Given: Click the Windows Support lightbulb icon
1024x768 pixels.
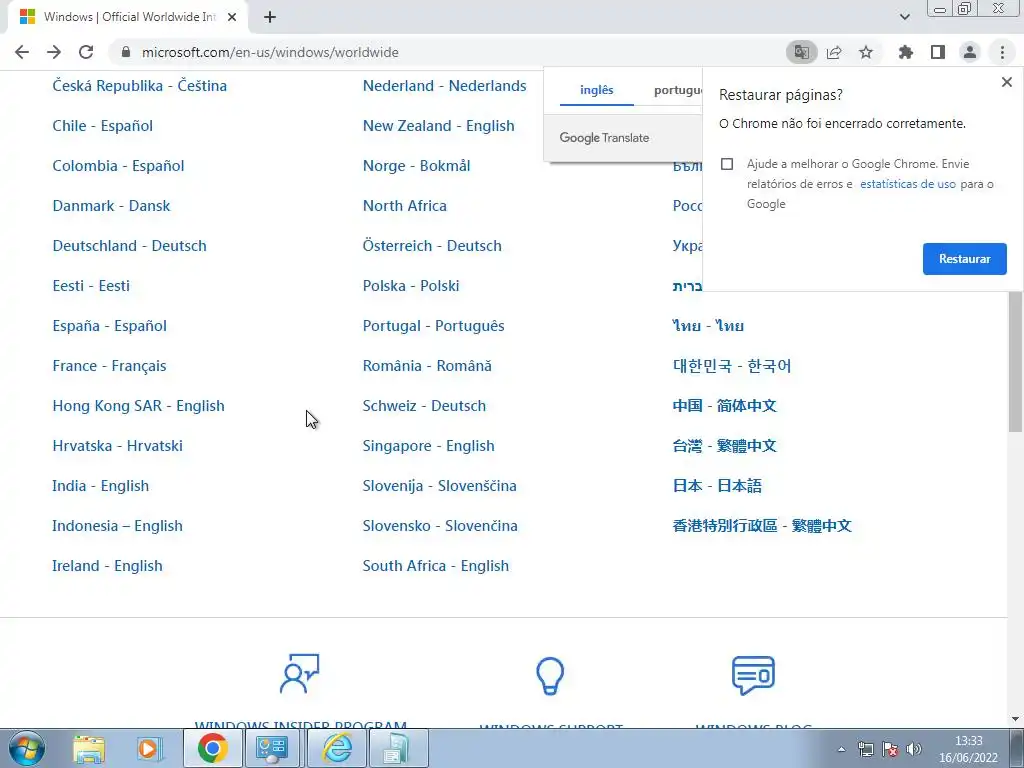Looking at the screenshot, I should tap(550, 675).
